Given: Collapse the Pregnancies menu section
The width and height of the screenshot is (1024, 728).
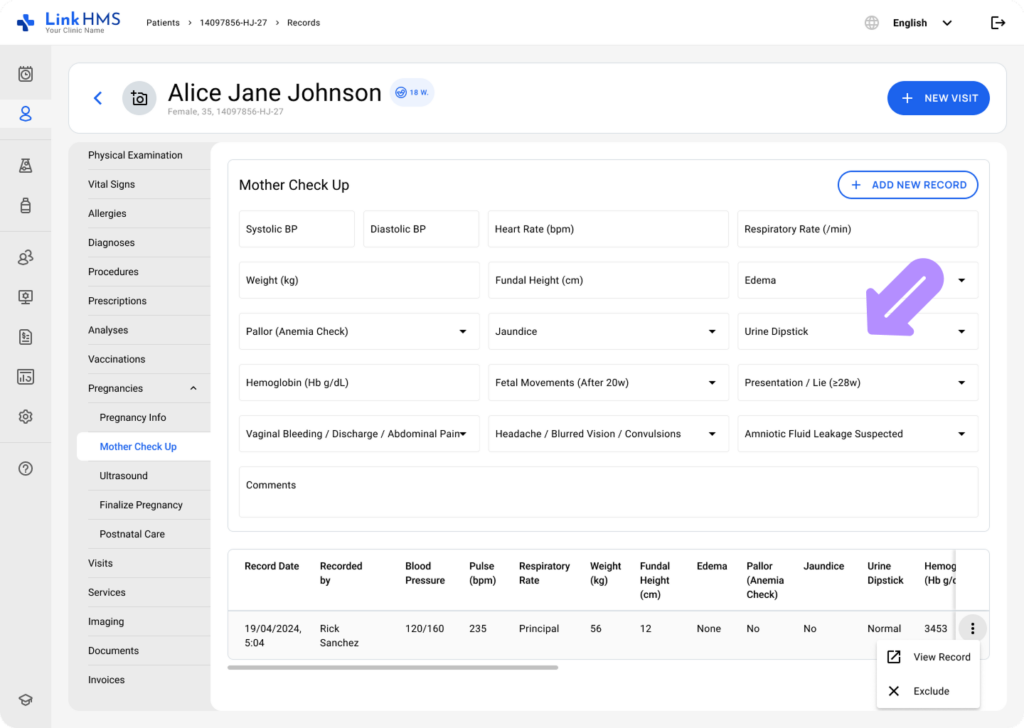Looking at the screenshot, I should click(x=193, y=388).
